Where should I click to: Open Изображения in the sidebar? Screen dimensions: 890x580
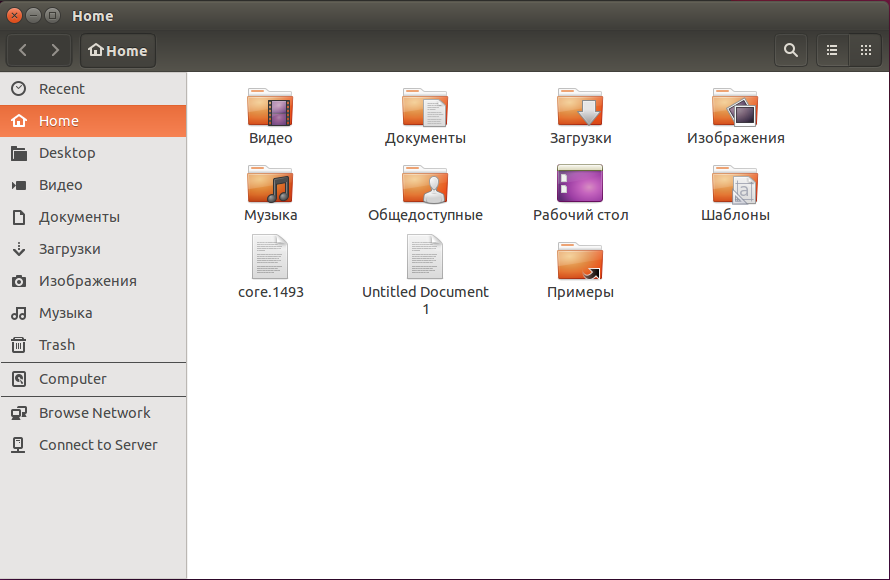93,281
